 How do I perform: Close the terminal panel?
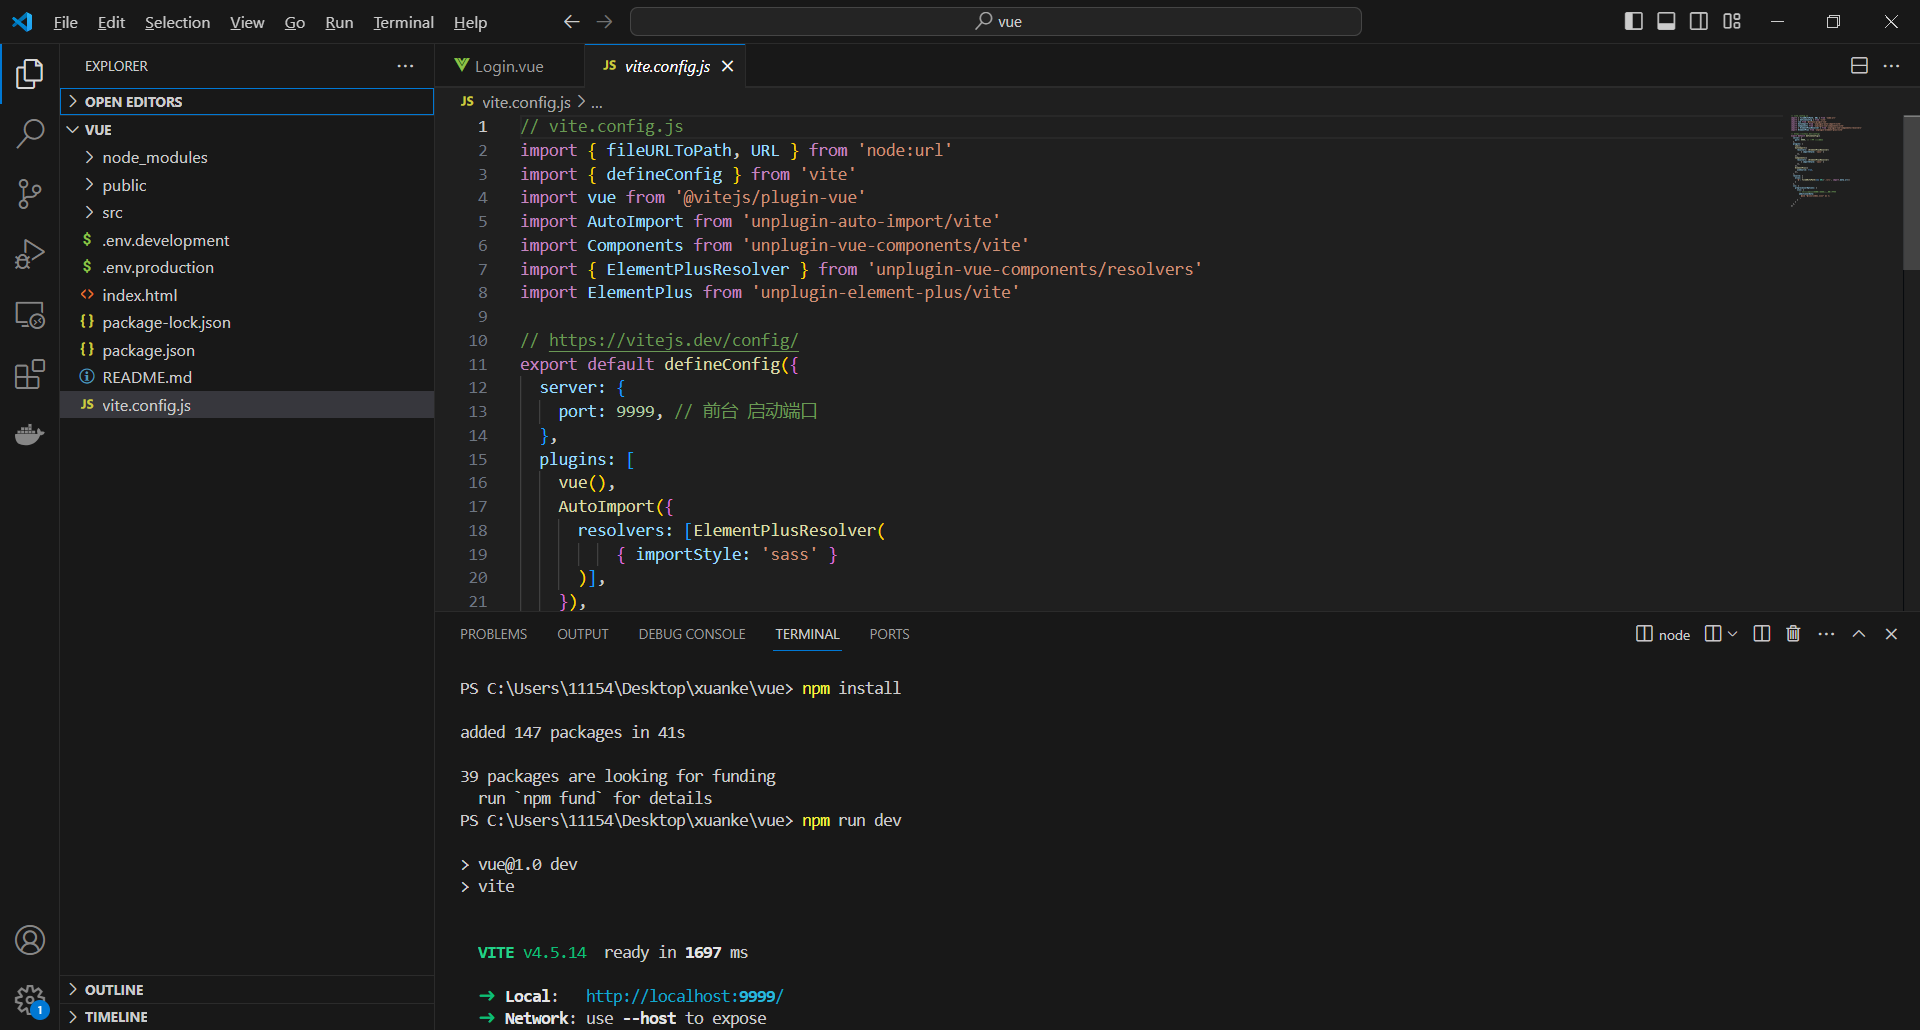click(x=1891, y=634)
